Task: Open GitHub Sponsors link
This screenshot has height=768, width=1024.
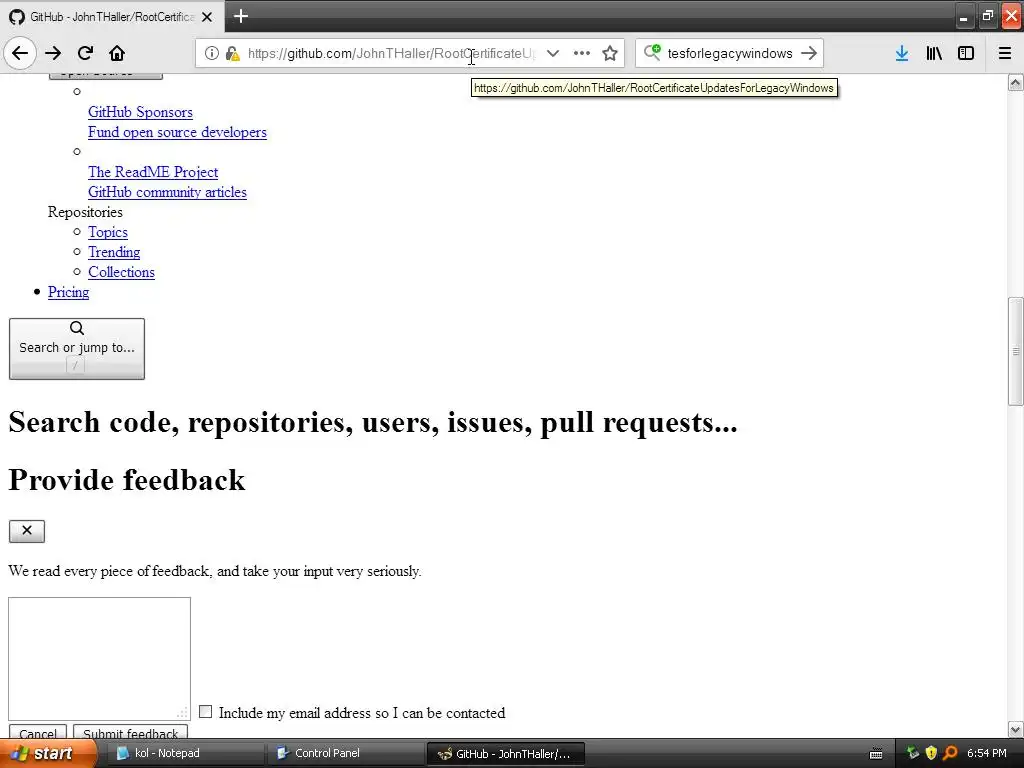Action: point(140,112)
